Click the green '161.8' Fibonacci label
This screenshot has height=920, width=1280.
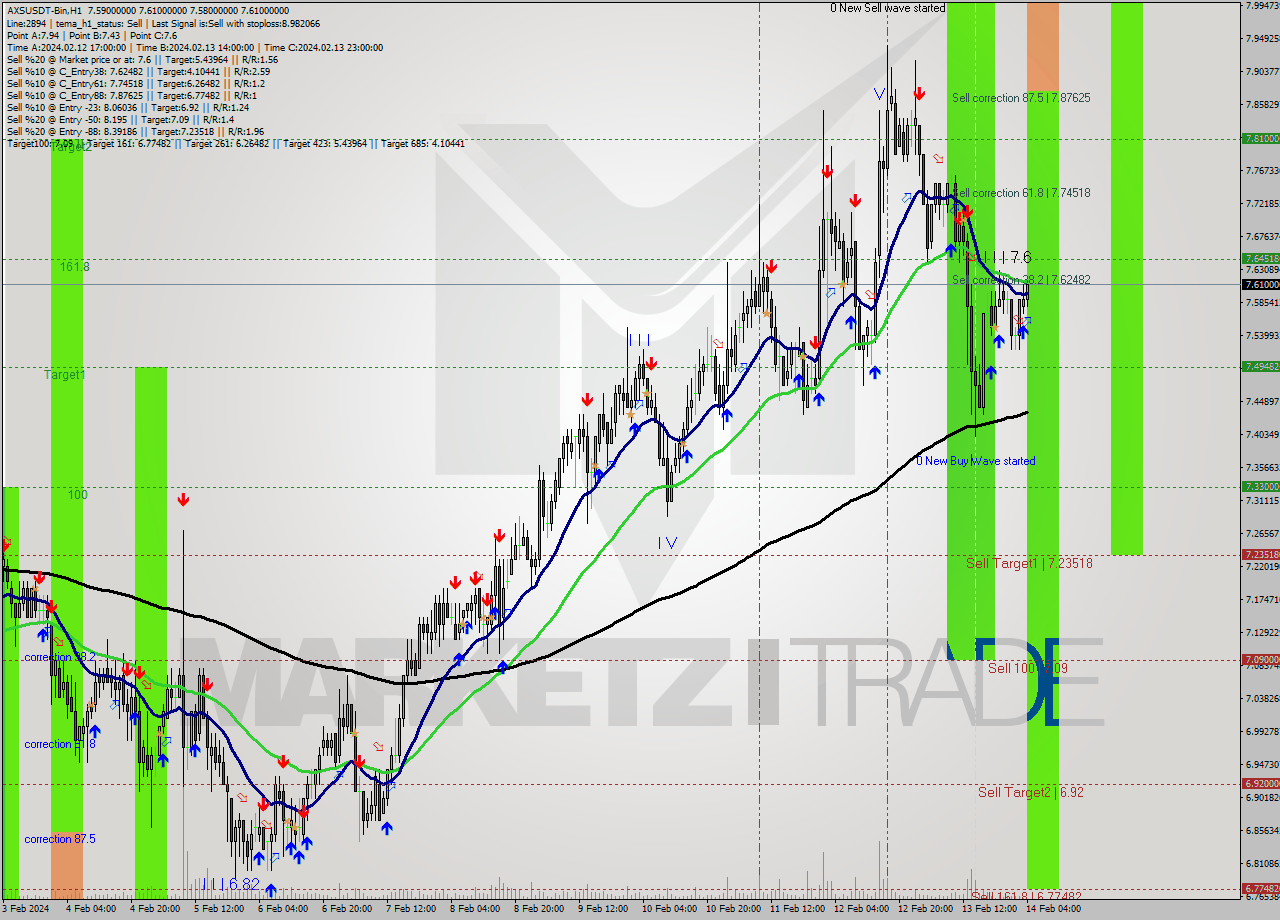click(75, 267)
